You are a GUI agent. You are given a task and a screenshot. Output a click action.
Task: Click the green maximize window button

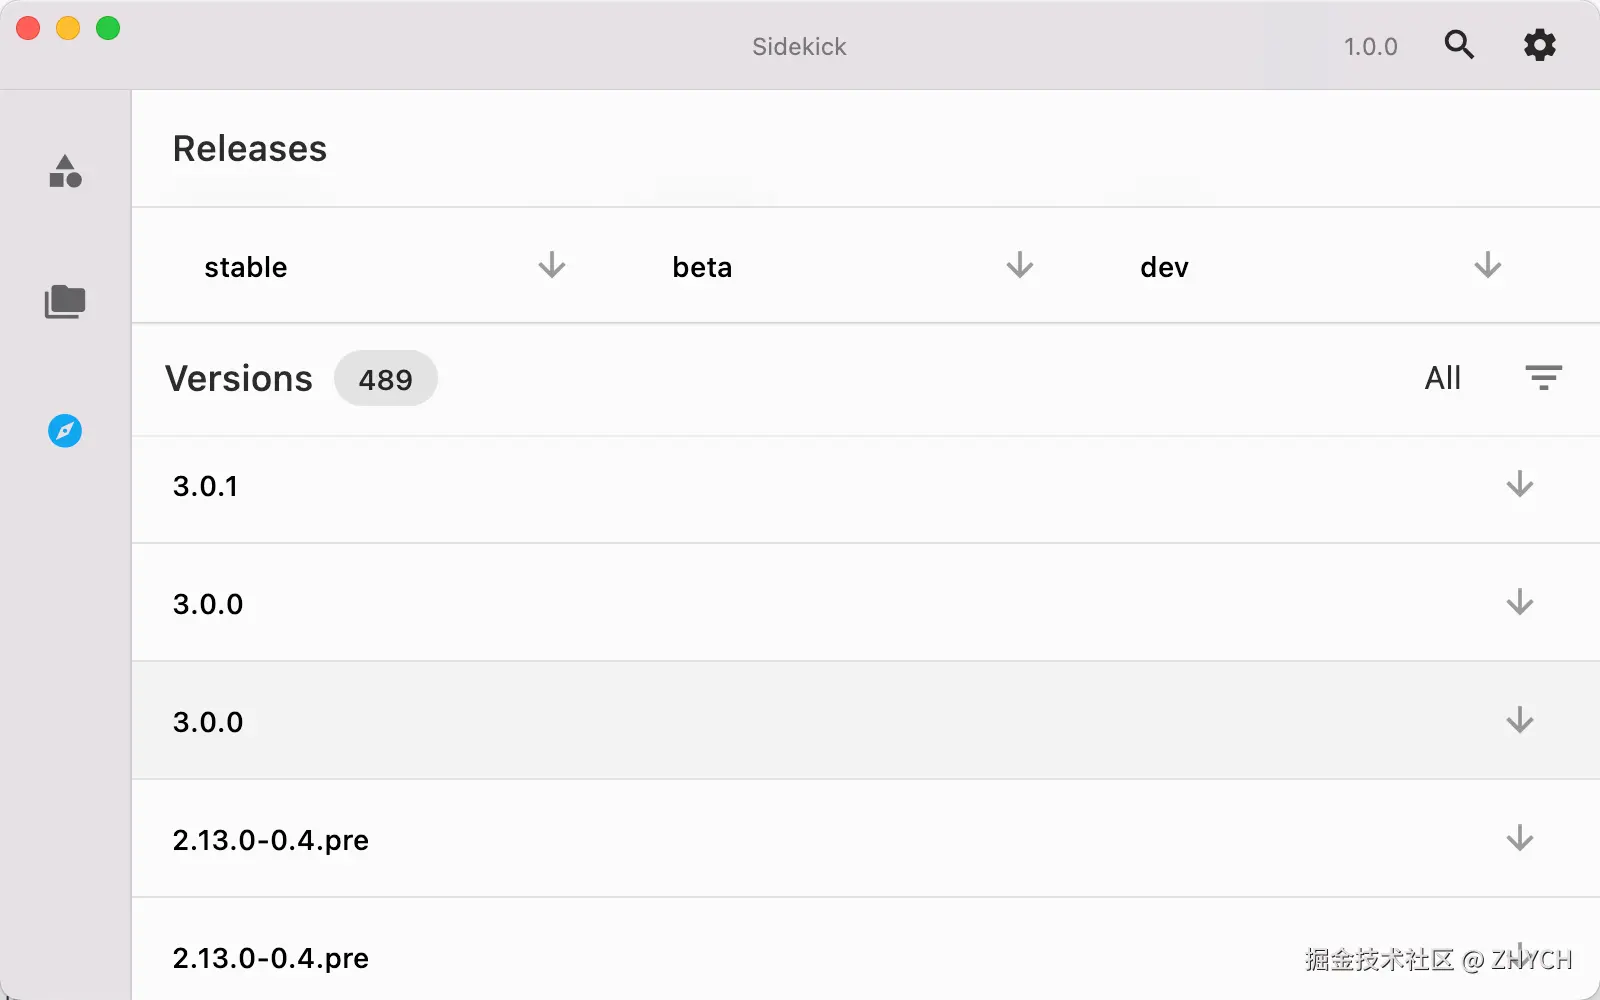(108, 29)
